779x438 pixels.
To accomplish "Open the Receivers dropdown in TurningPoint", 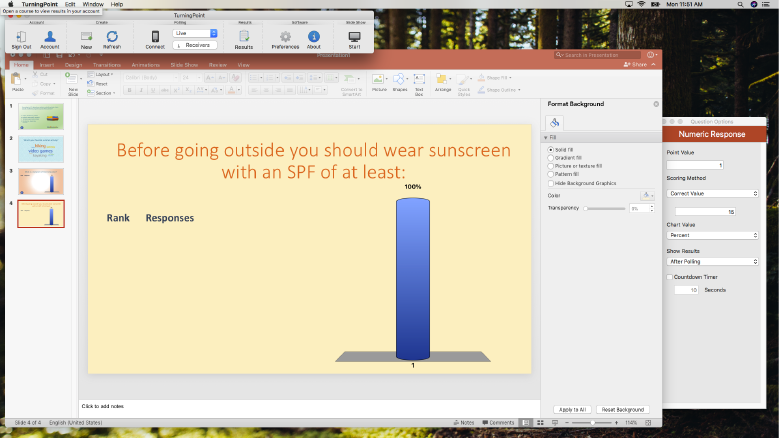I will (195, 45).
